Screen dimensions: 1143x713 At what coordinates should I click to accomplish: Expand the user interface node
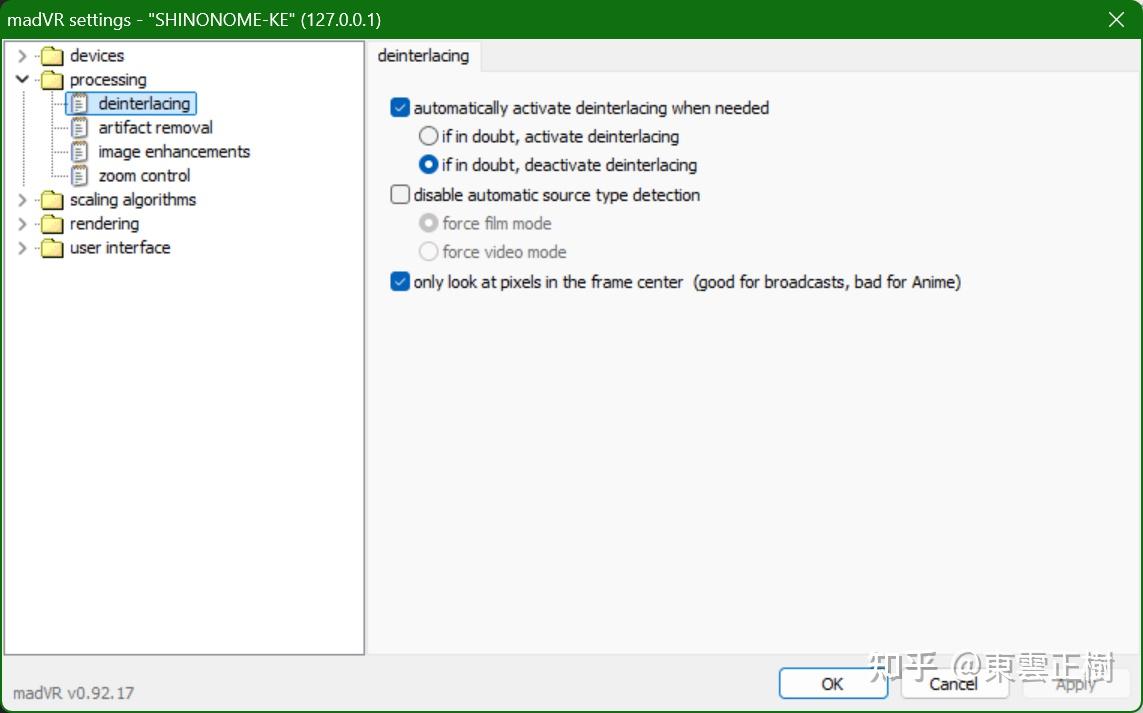pyautogui.click(x=22, y=248)
